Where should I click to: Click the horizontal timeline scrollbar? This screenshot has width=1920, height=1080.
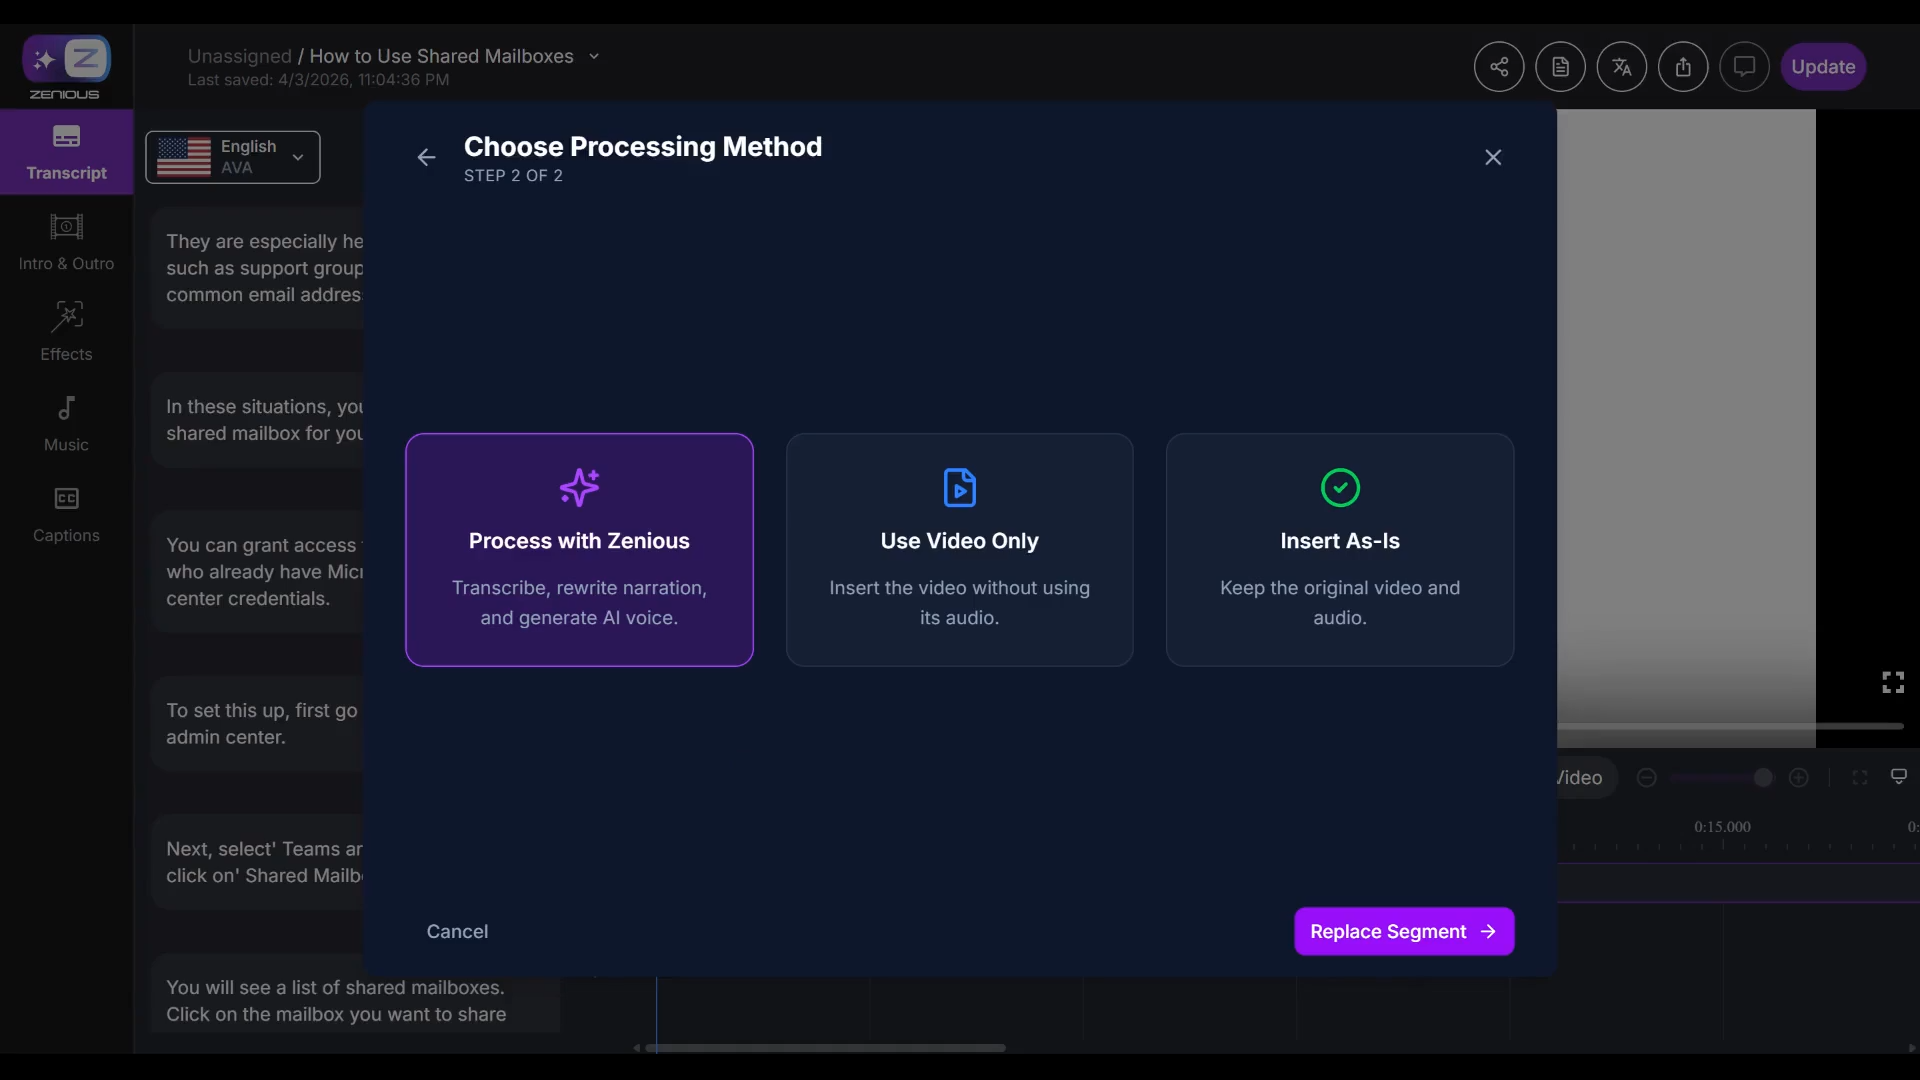pos(825,1048)
